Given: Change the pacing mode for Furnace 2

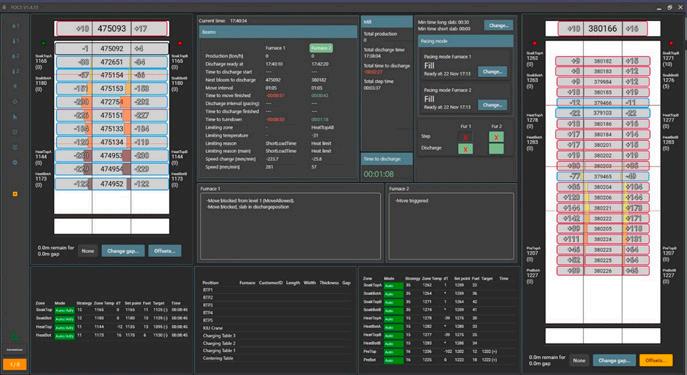Looking at the screenshot, I should tap(492, 105).
